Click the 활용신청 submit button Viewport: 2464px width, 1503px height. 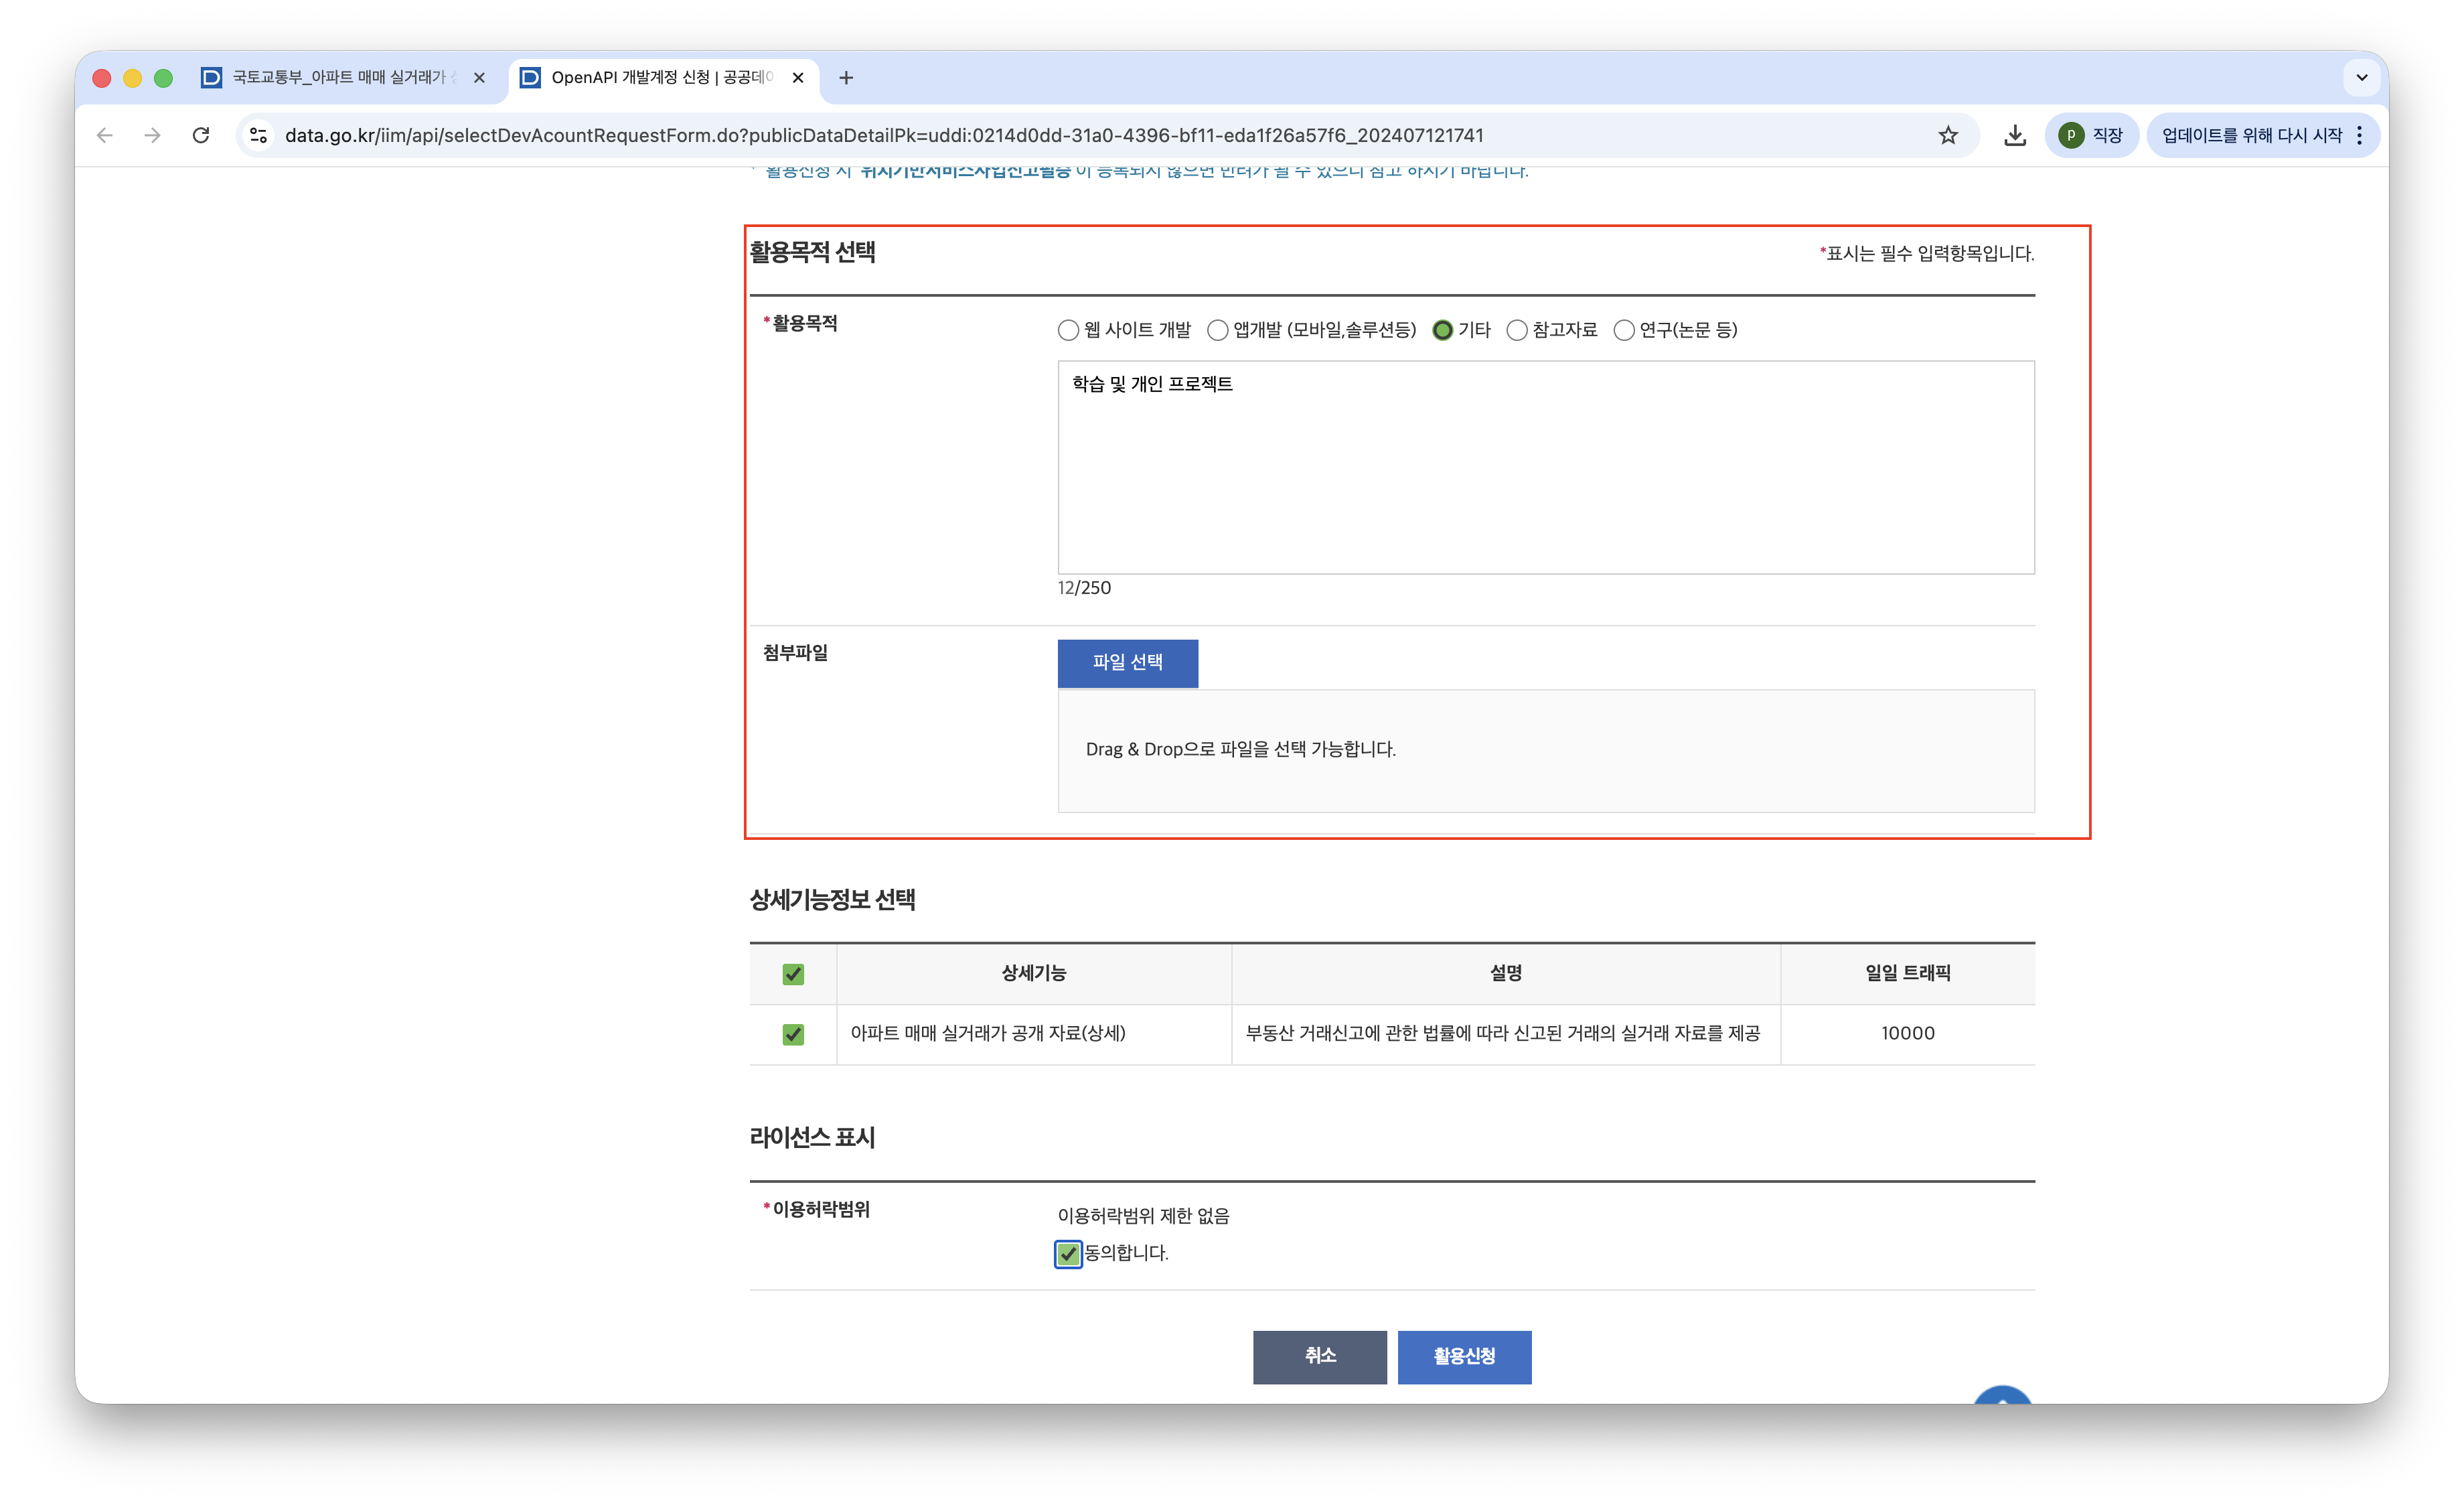[1464, 1357]
